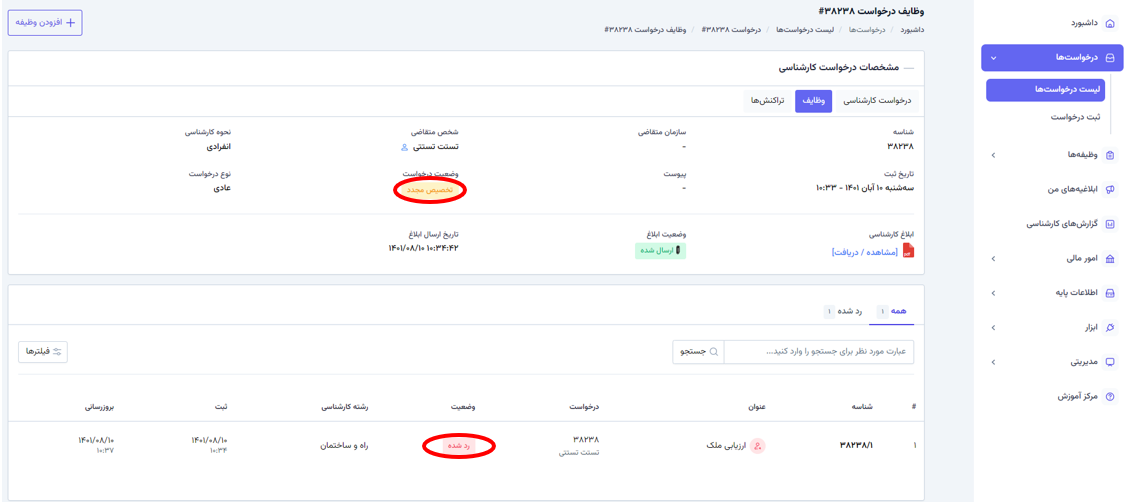Click درخواست‌ها in the breadcrumb
This screenshot has height=502, width=1127.
[867, 30]
